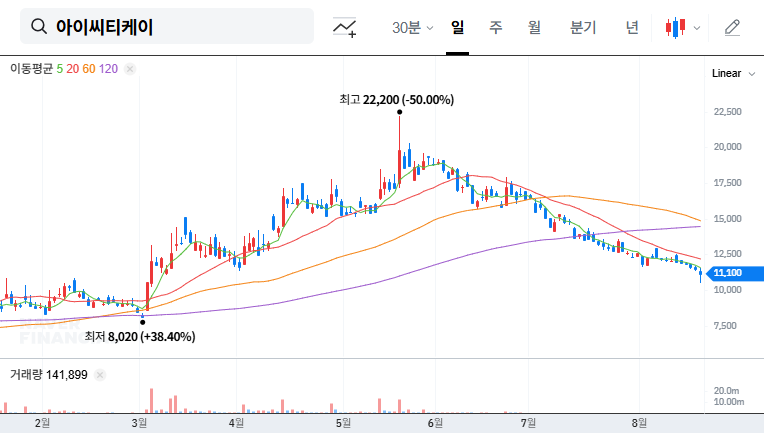This screenshot has width=764, height=433.
Task: Switch to the 주 weekly tab
Action: coord(495,27)
